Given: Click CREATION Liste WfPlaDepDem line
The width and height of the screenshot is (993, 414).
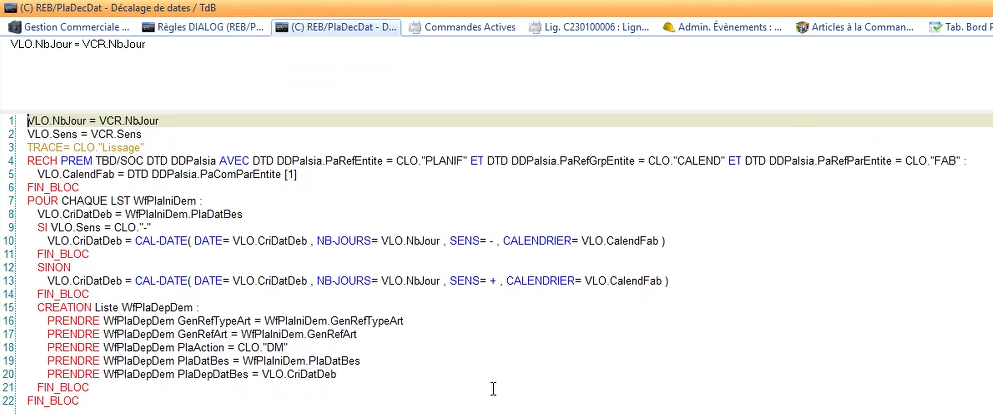Looking at the screenshot, I should (x=116, y=307).
